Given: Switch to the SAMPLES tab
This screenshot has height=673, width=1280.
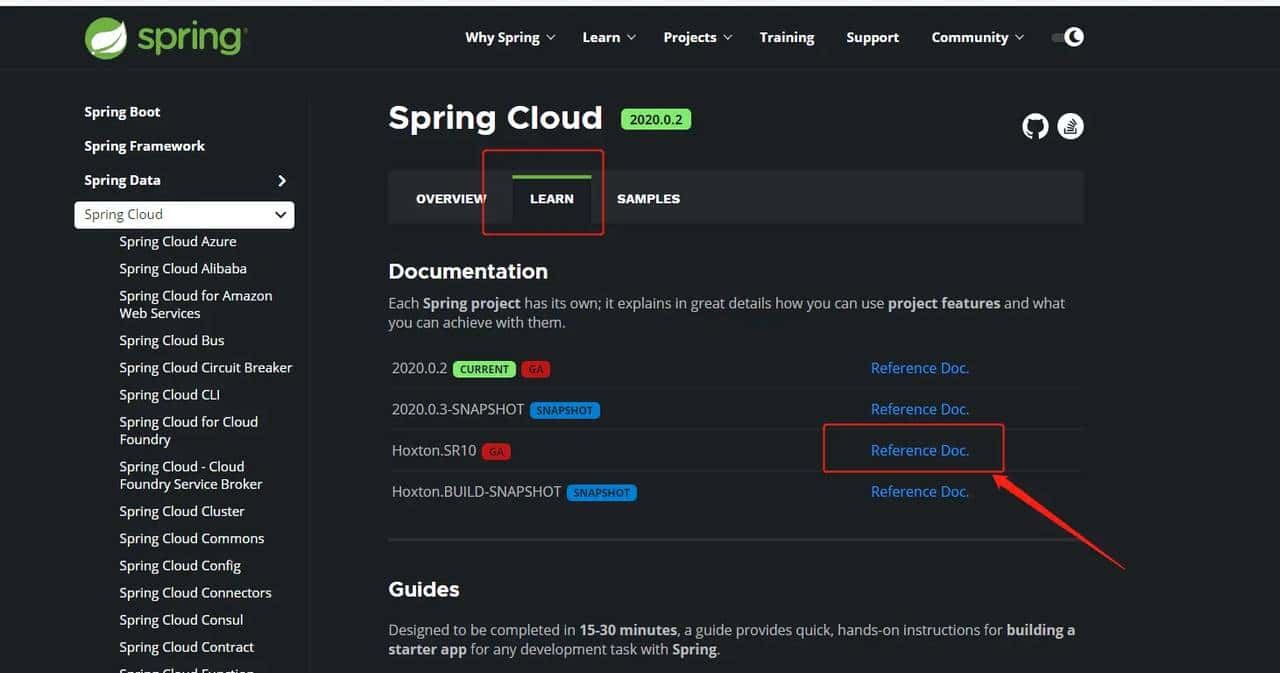Looking at the screenshot, I should click(648, 198).
